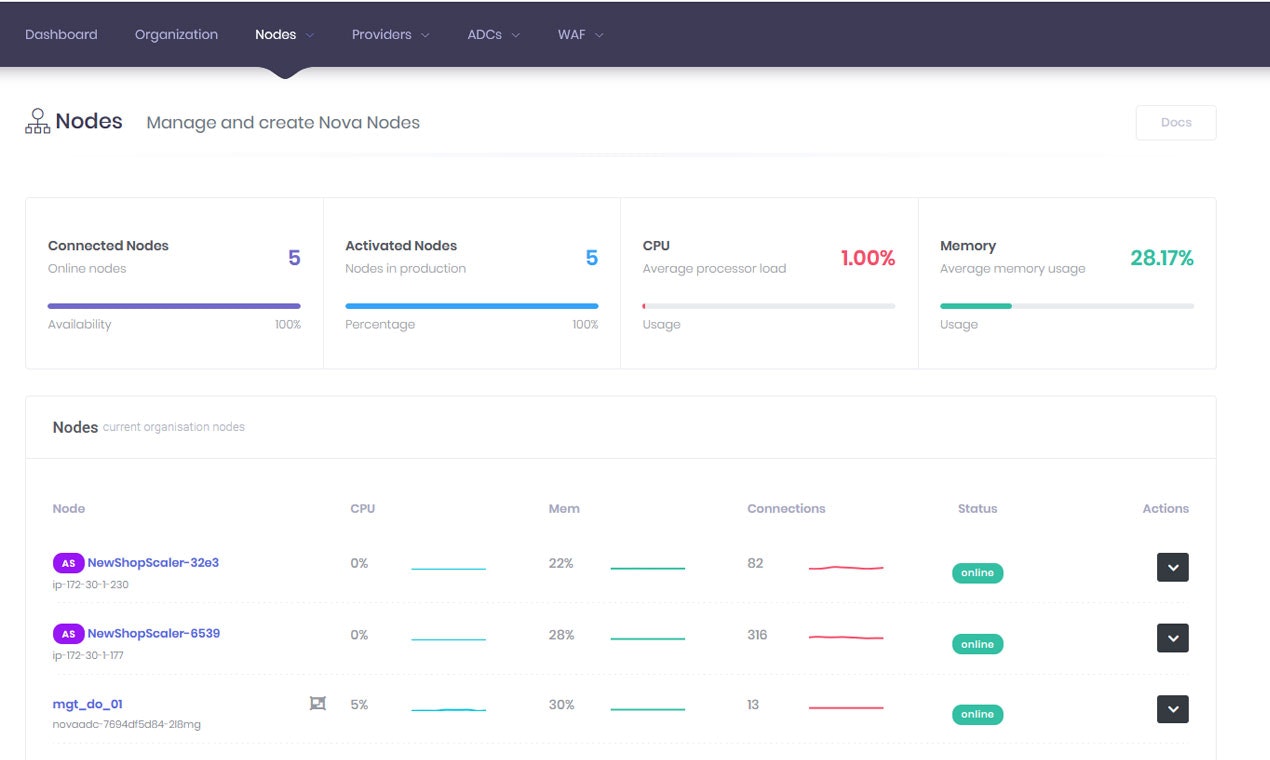Open actions dropdown for mgt_do_01
The width and height of the screenshot is (1270, 760).
(1173, 709)
